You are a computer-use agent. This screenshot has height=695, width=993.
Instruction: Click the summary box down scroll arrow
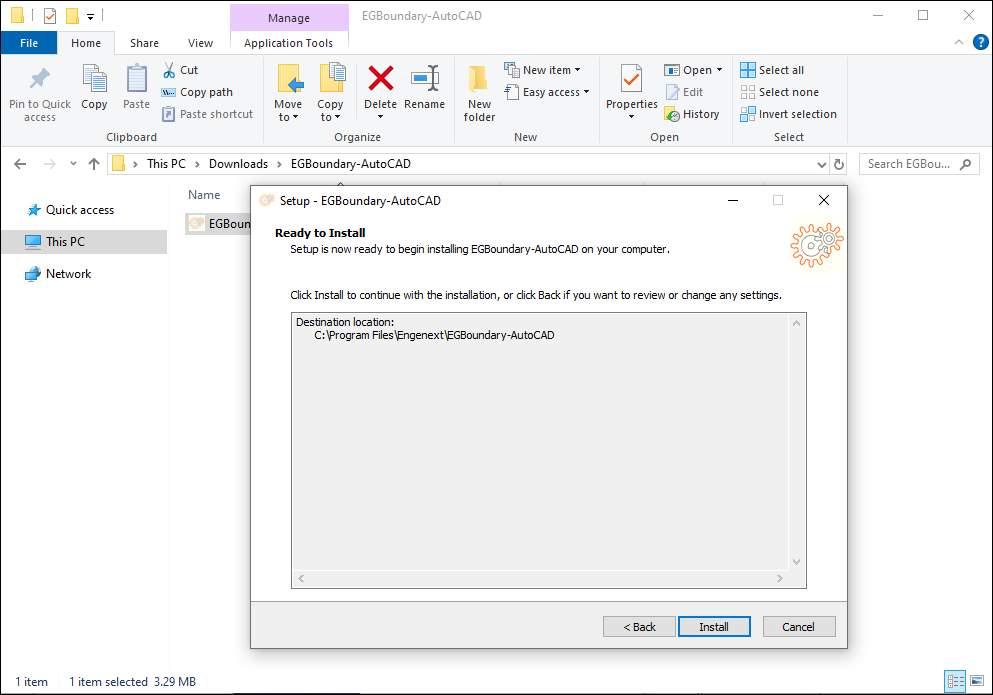click(797, 561)
